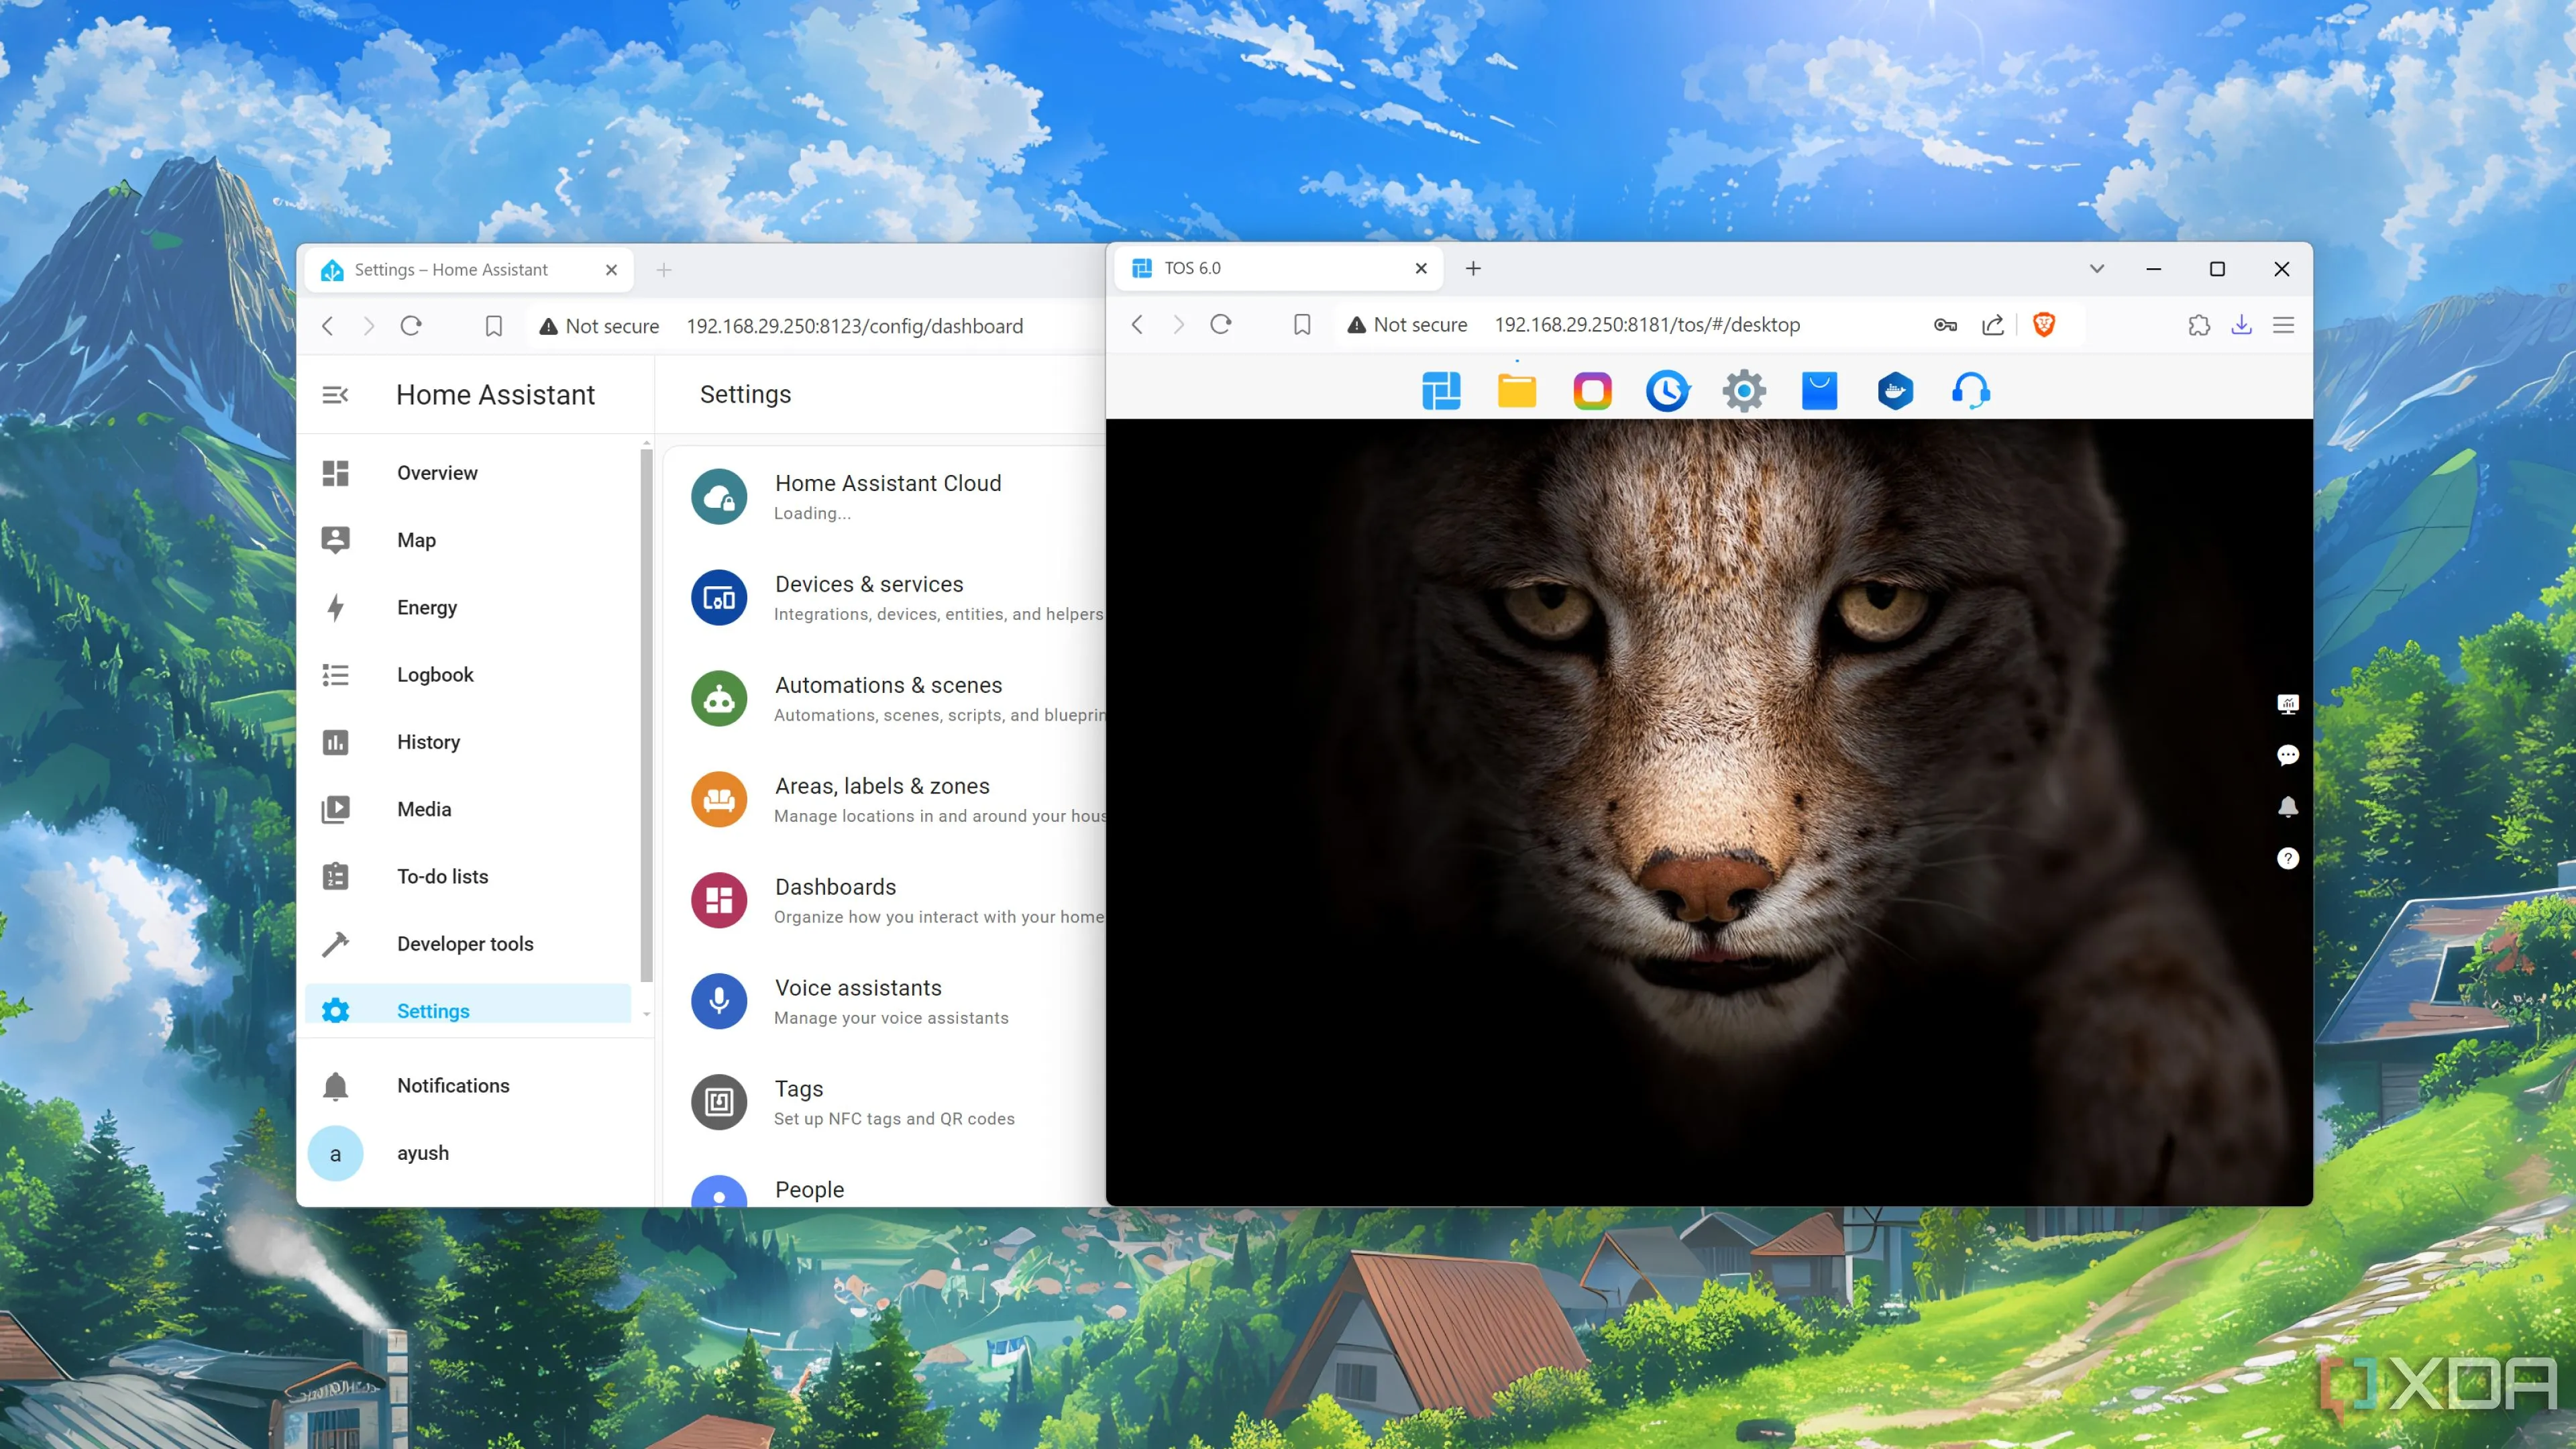Open the TOS Control Panel gear icon

click(x=1743, y=390)
